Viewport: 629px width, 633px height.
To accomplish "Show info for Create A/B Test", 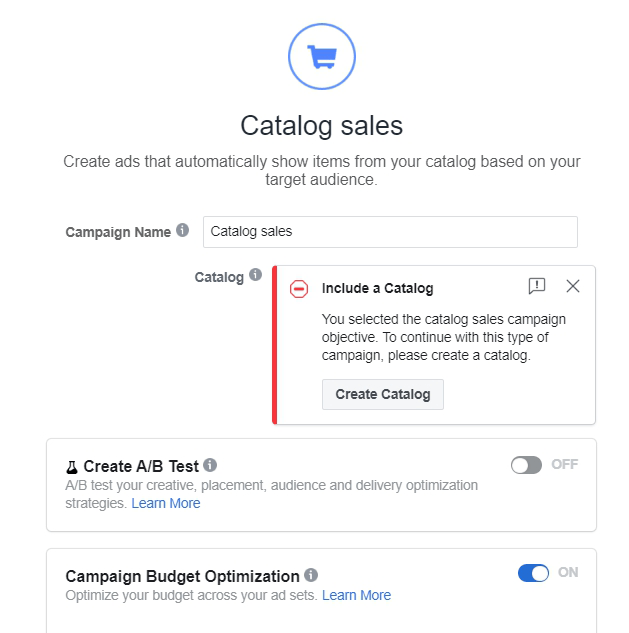I will click(210, 465).
